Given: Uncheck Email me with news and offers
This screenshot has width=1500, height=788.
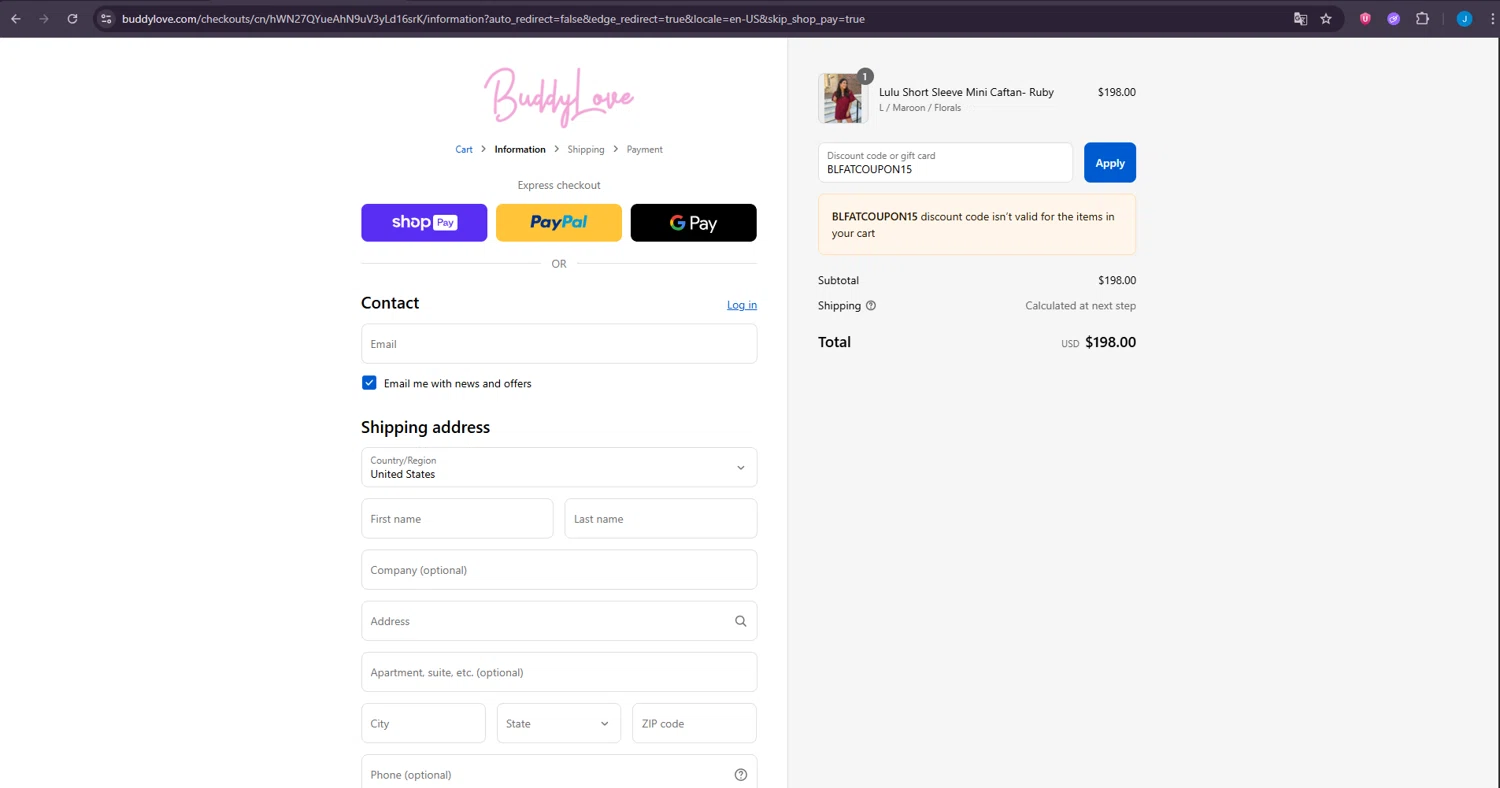Looking at the screenshot, I should 369,383.
